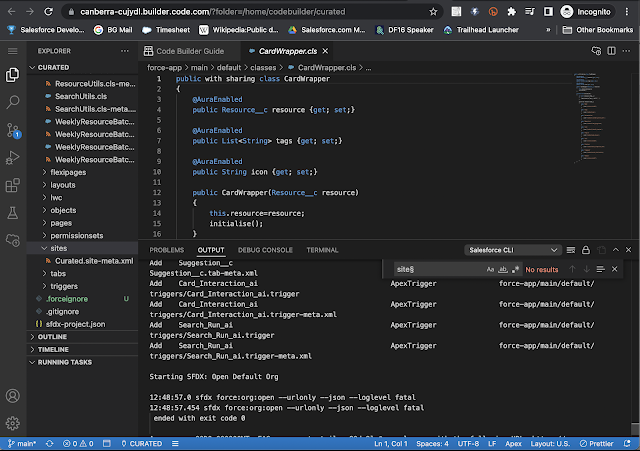
Task: Open the Trailhead Launcher bookmark
Action: 481,30
